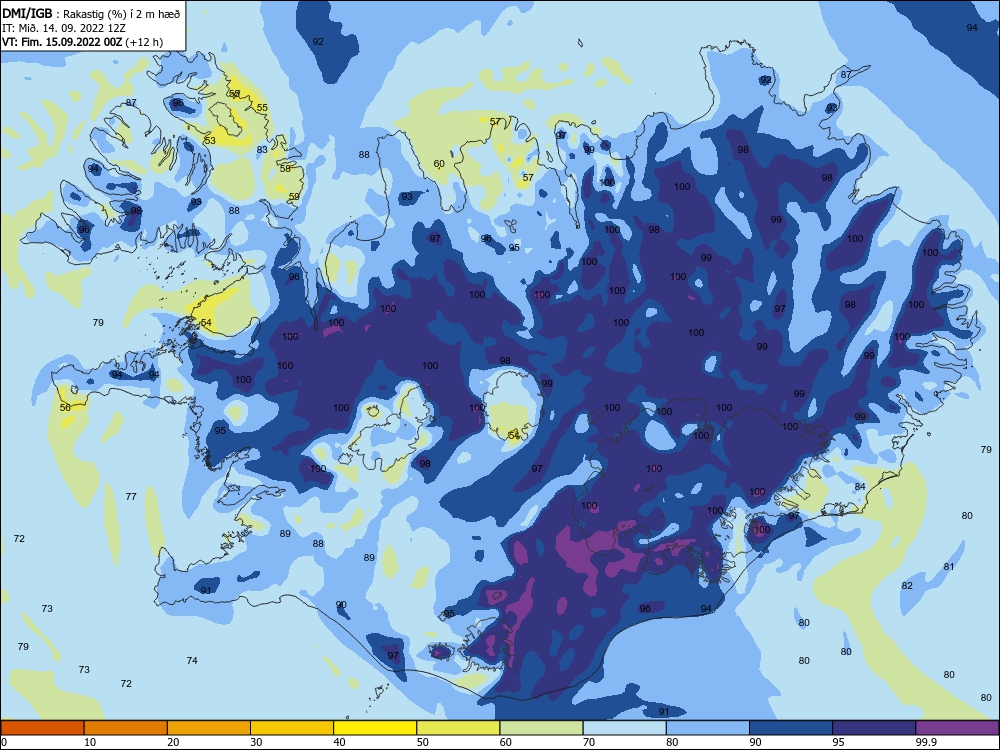The height and width of the screenshot is (750, 1000).
Task: Click the map value 53
Action: 210,140
